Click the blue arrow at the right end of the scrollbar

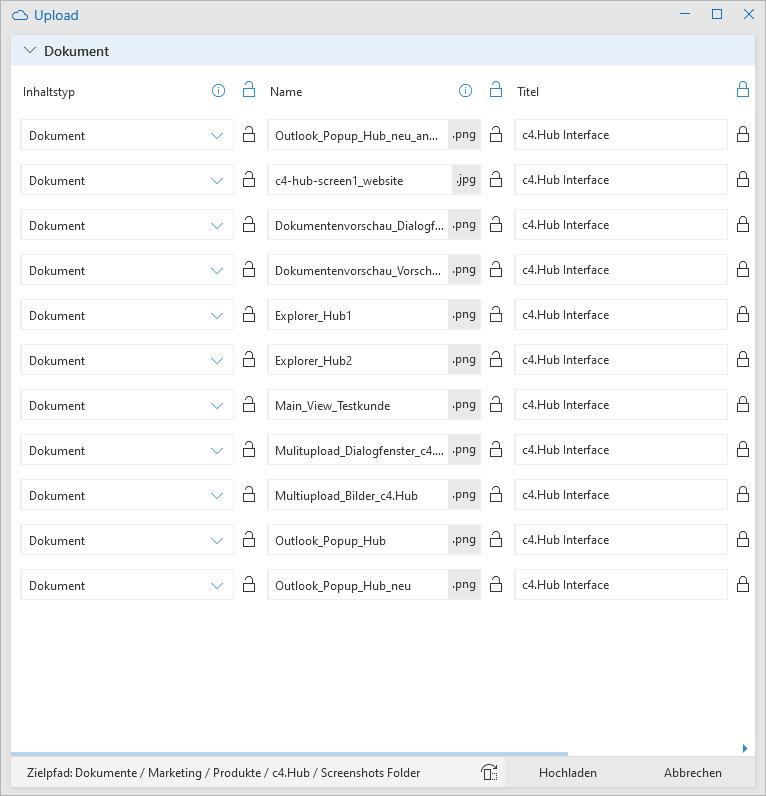point(745,748)
